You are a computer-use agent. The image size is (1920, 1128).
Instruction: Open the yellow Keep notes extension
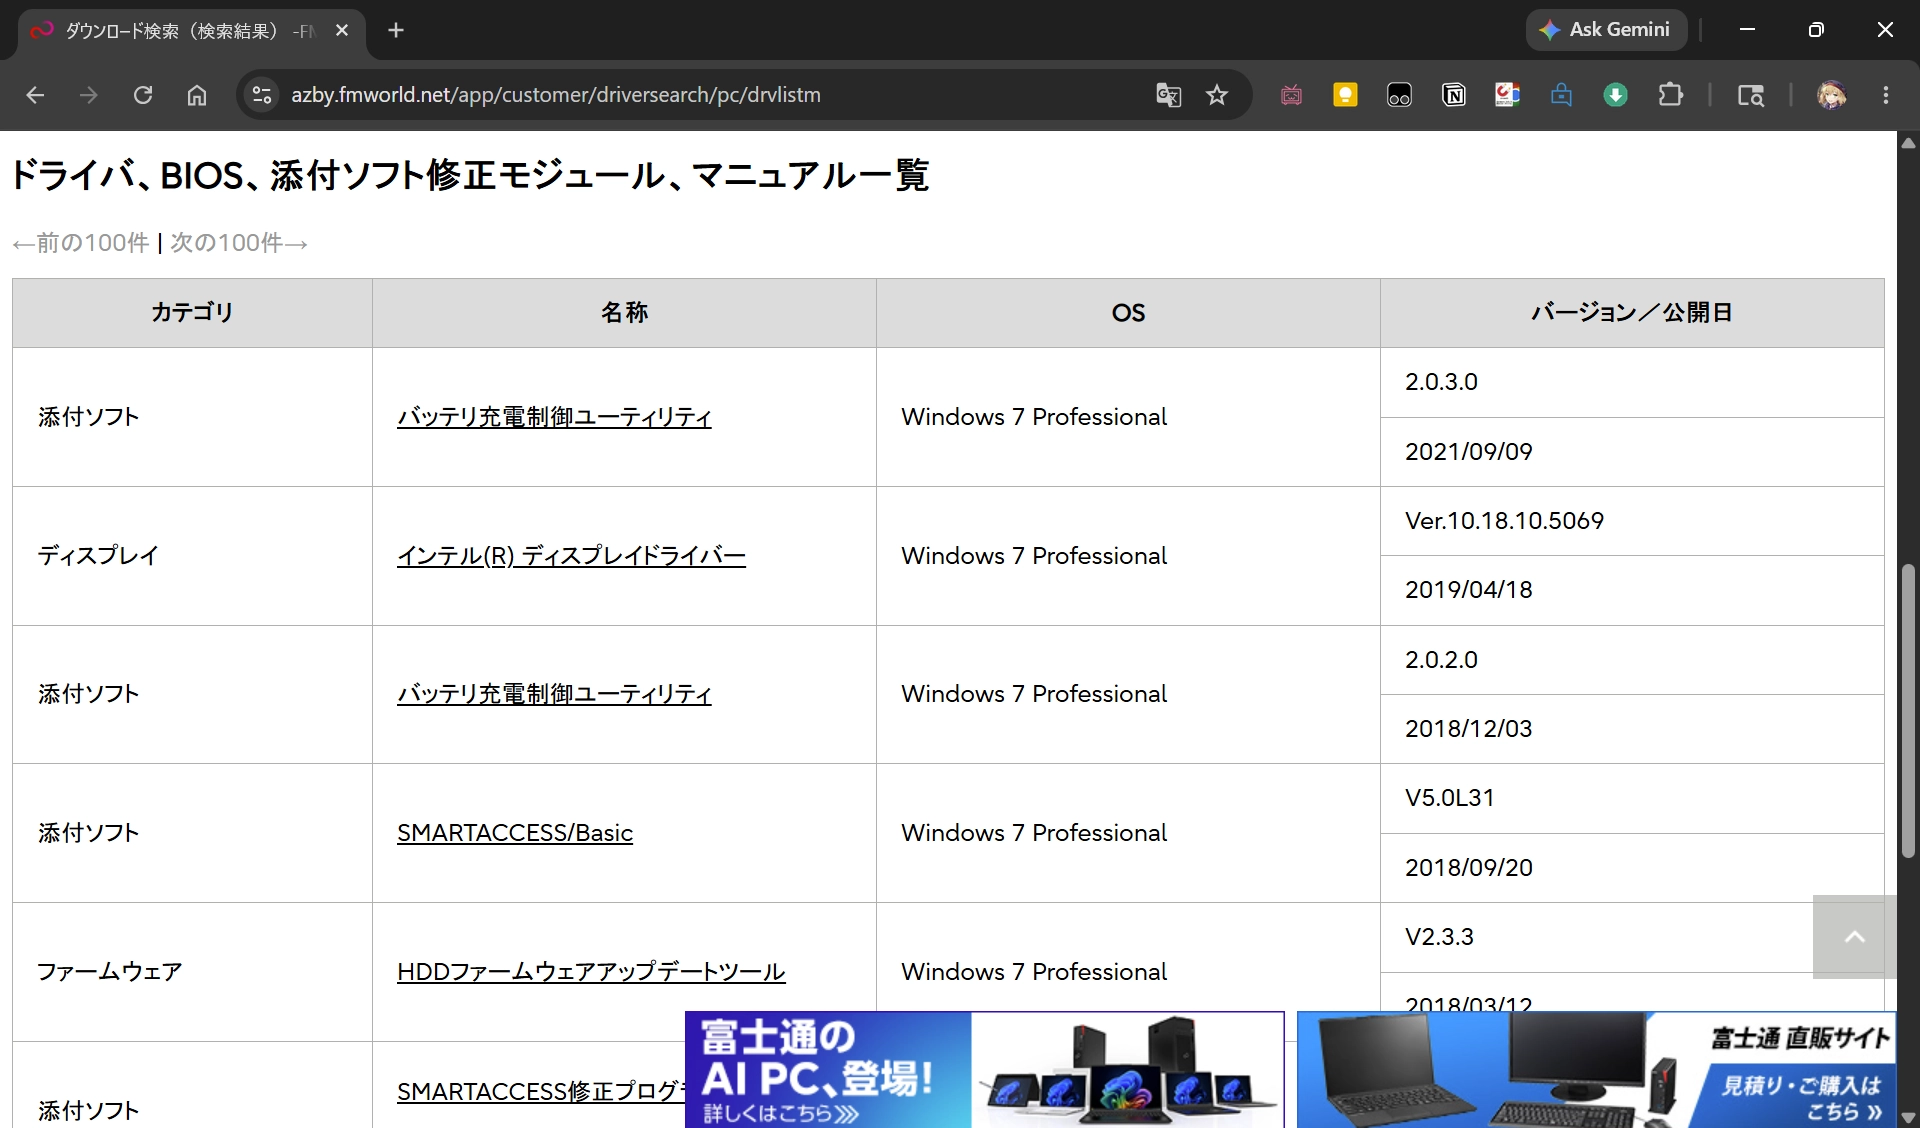tap(1345, 95)
